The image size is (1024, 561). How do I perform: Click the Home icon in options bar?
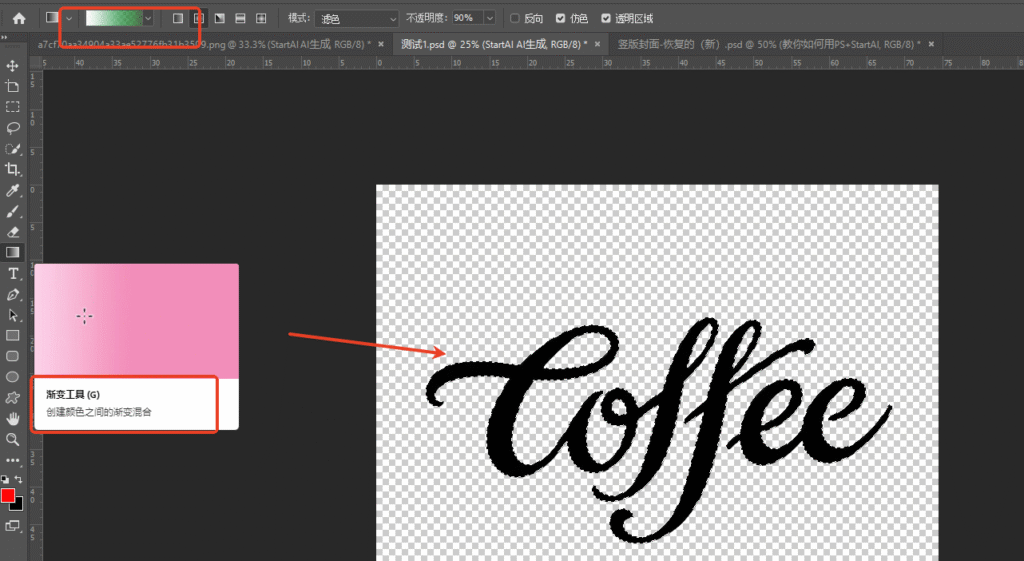(x=18, y=18)
